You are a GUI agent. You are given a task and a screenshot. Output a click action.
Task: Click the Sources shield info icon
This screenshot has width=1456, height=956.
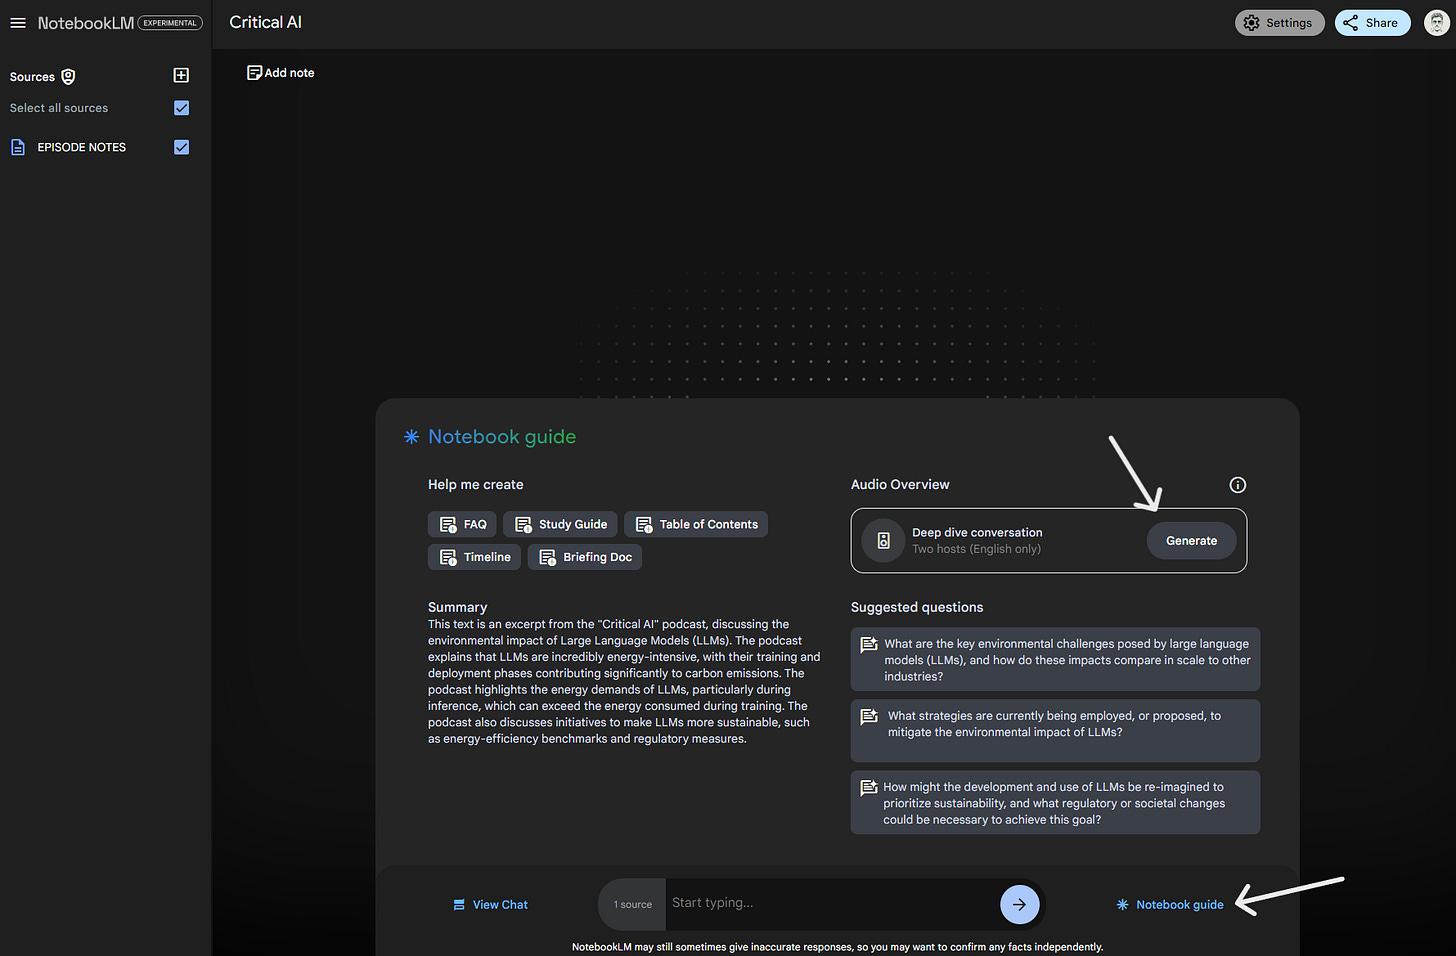(x=68, y=77)
